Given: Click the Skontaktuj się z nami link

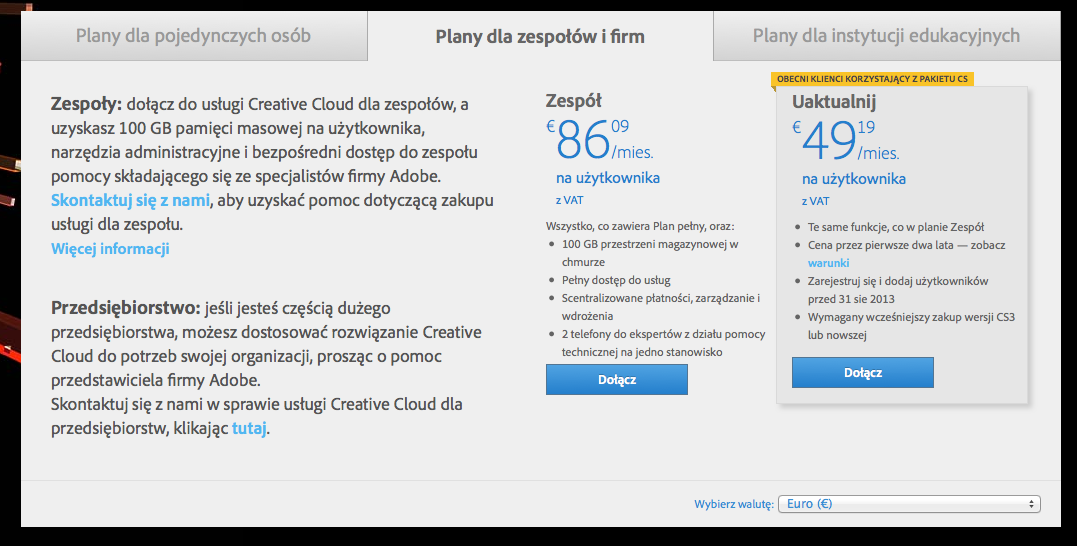Looking at the screenshot, I should click(x=131, y=201).
